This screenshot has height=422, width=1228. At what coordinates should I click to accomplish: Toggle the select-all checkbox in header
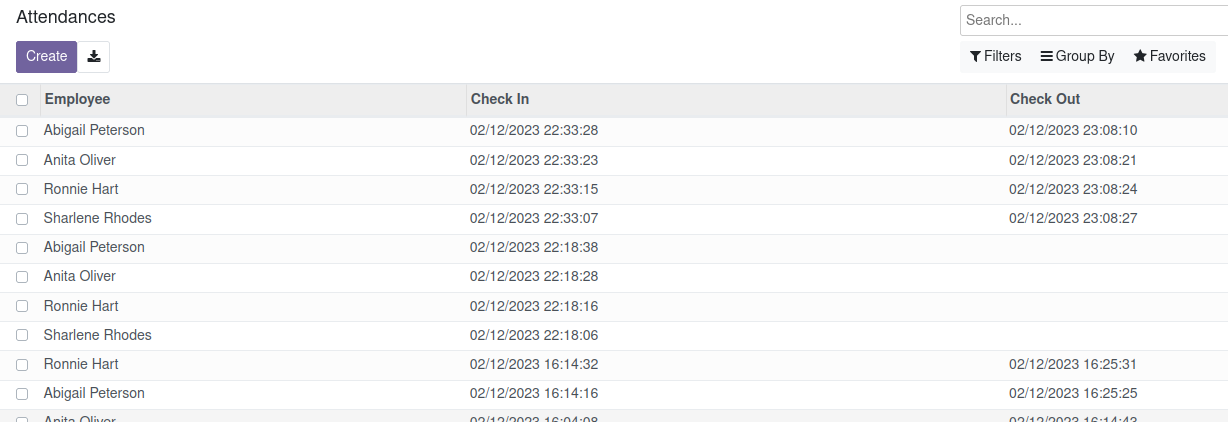(22, 100)
